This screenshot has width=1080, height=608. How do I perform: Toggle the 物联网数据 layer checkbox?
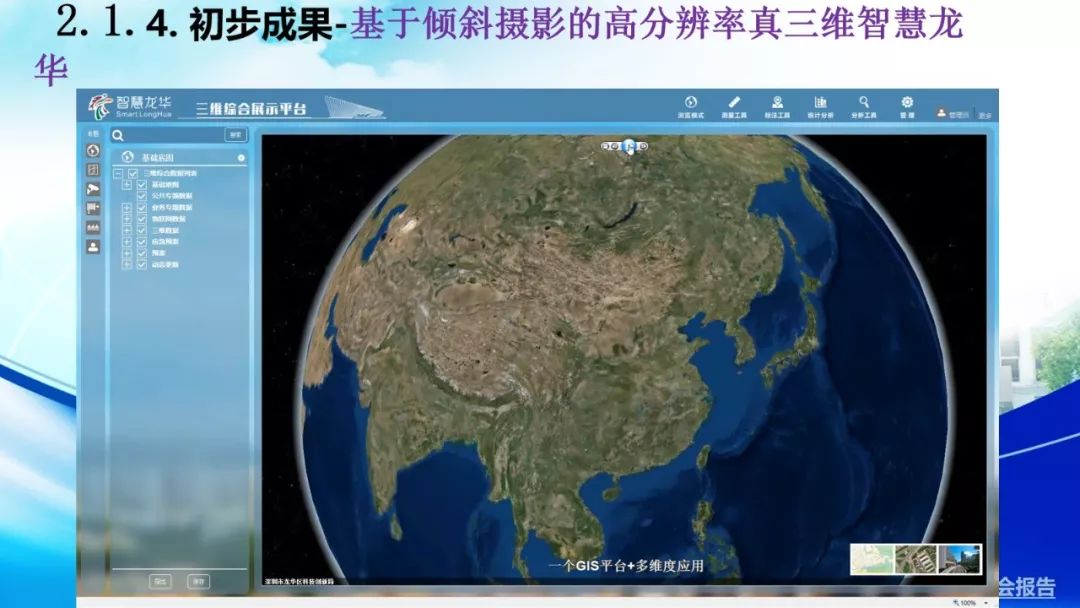[142, 219]
